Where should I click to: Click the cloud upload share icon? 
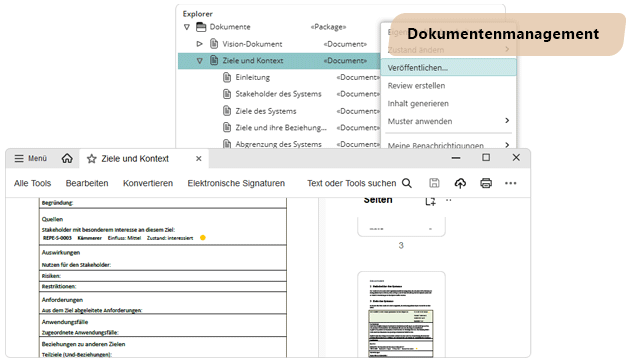pyautogui.click(x=460, y=183)
